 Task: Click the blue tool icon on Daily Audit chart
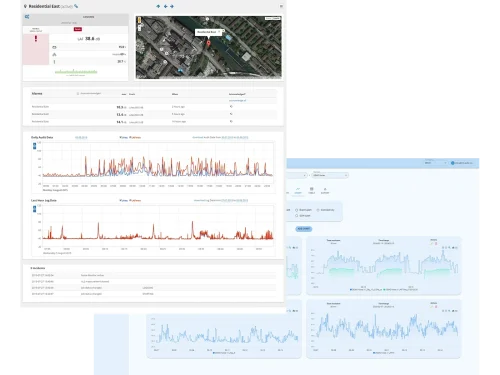(x=34, y=146)
